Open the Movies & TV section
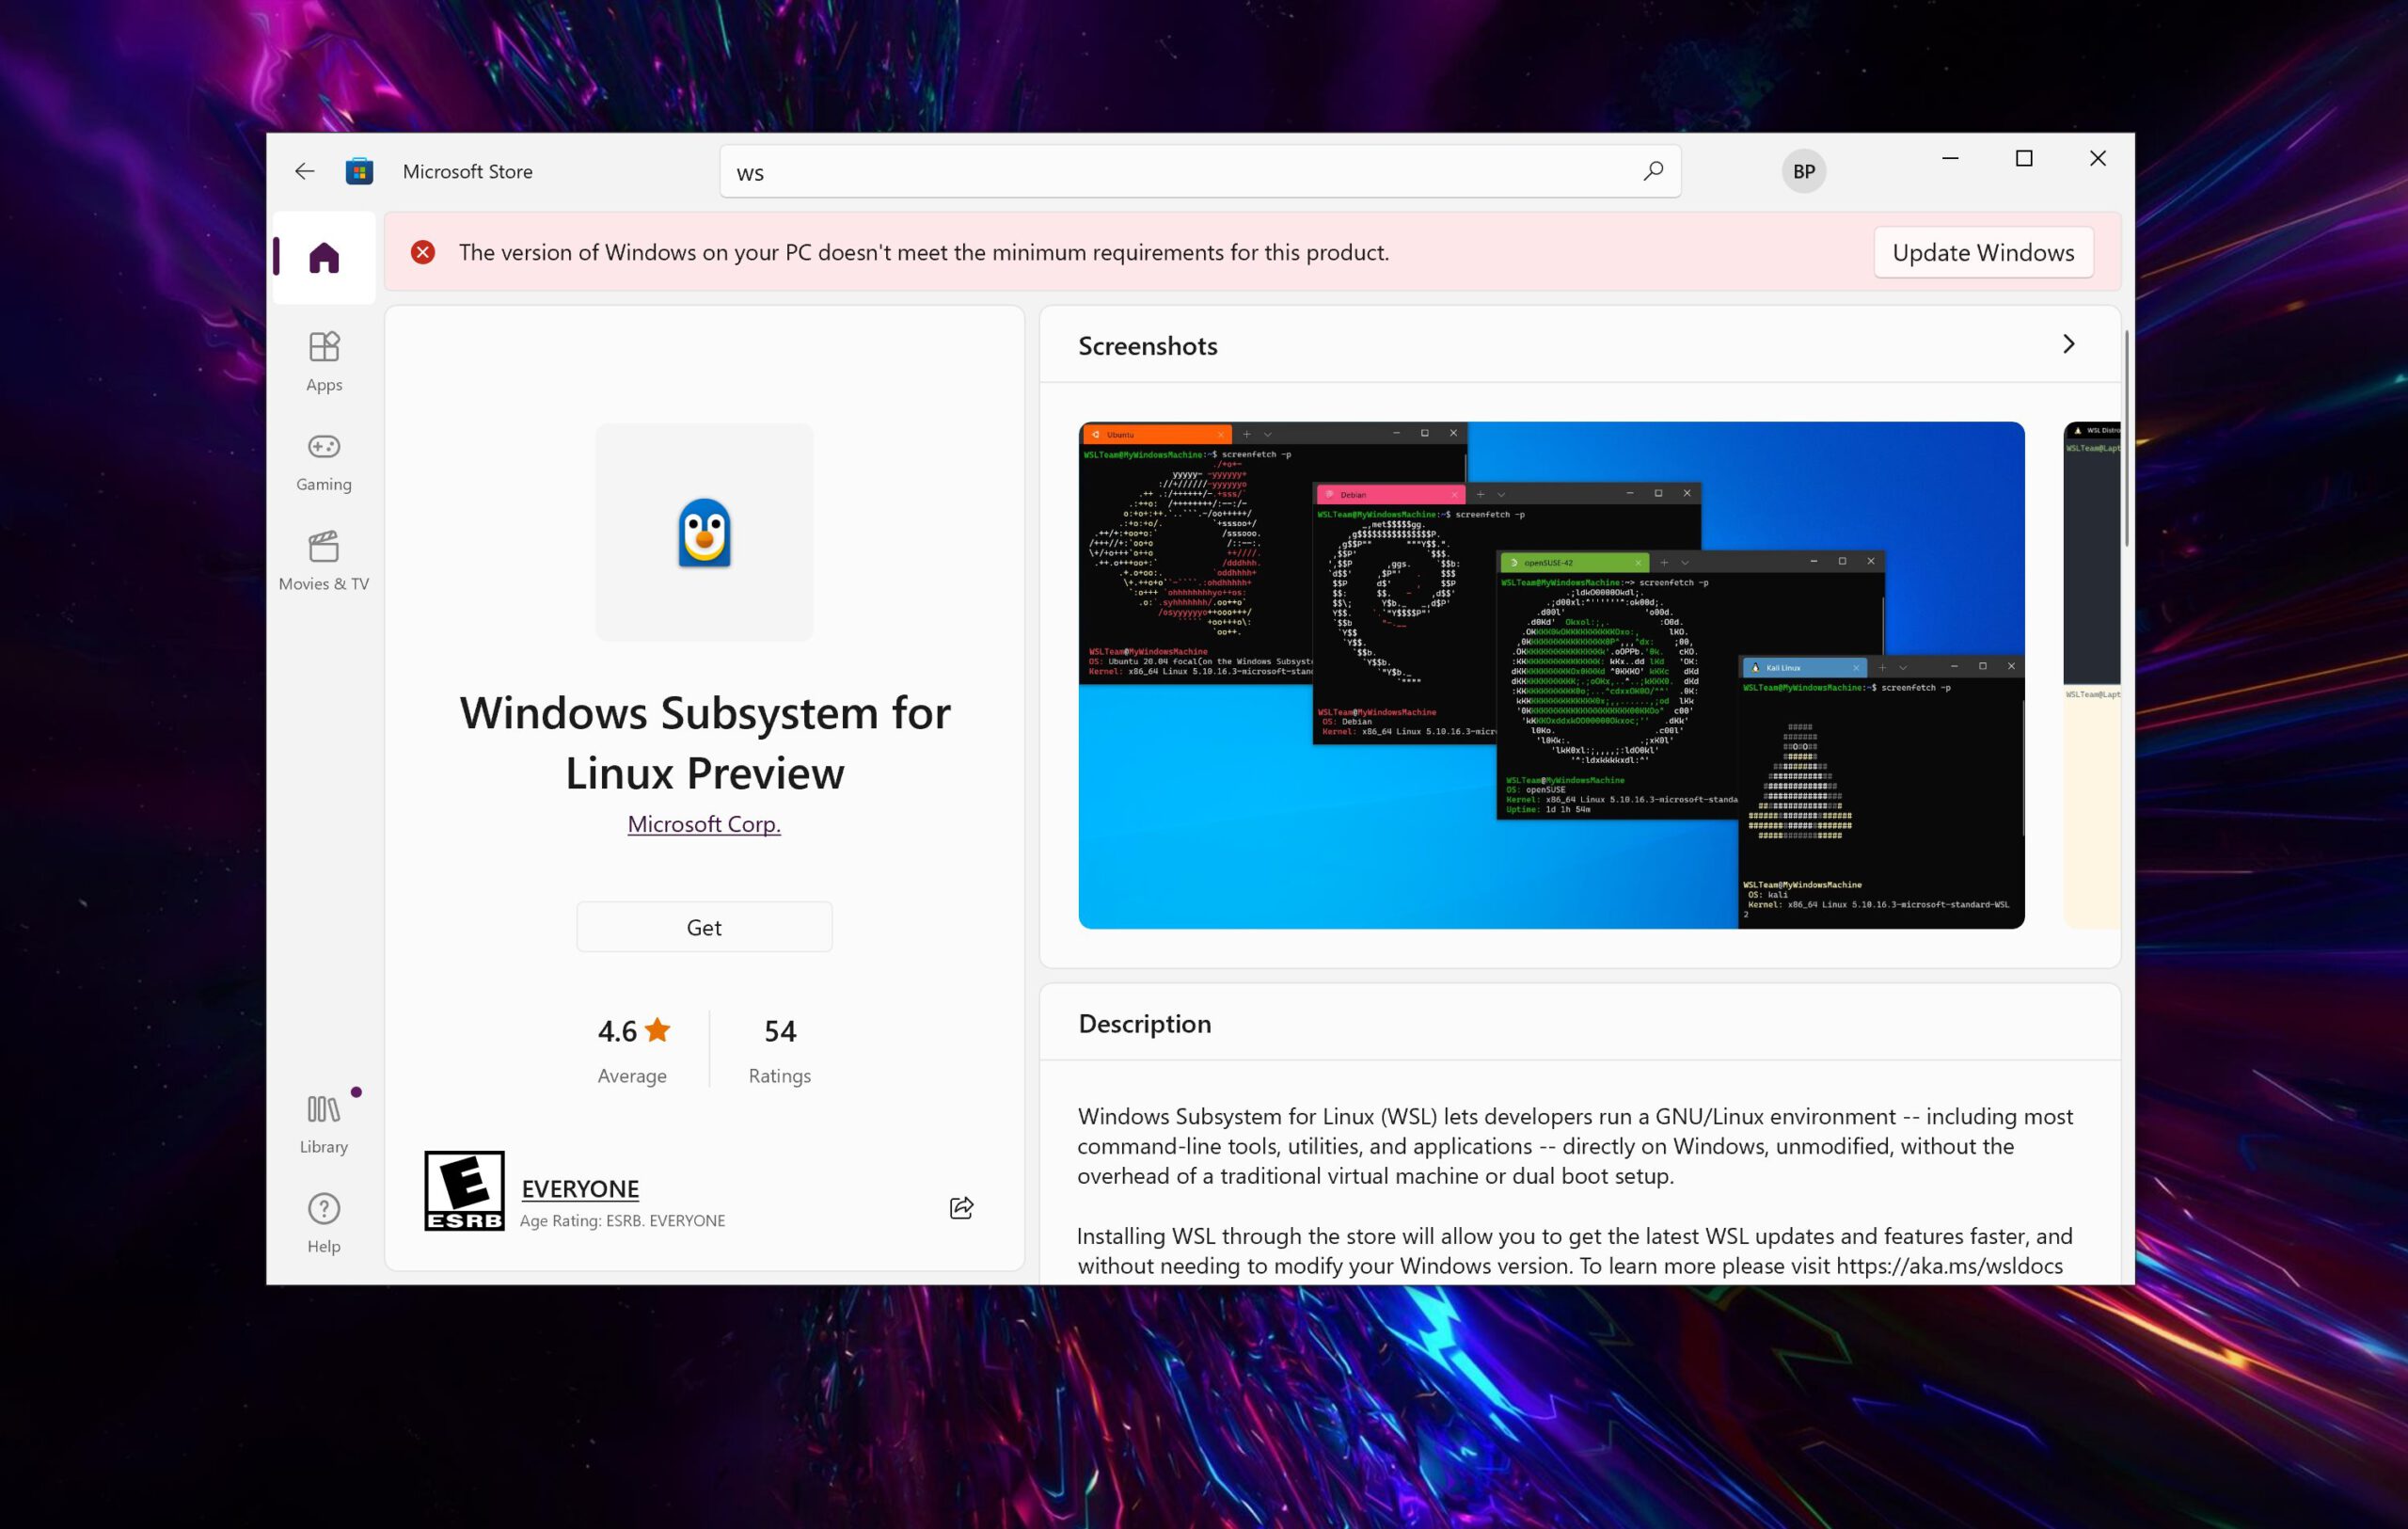This screenshot has height=1529, width=2408. [x=324, y=560]
